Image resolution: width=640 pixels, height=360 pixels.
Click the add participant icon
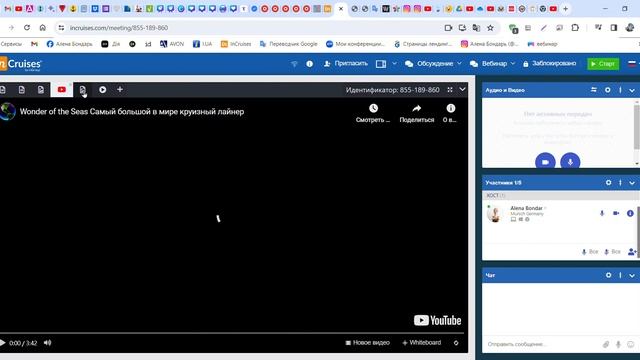(x=632, y=251)
